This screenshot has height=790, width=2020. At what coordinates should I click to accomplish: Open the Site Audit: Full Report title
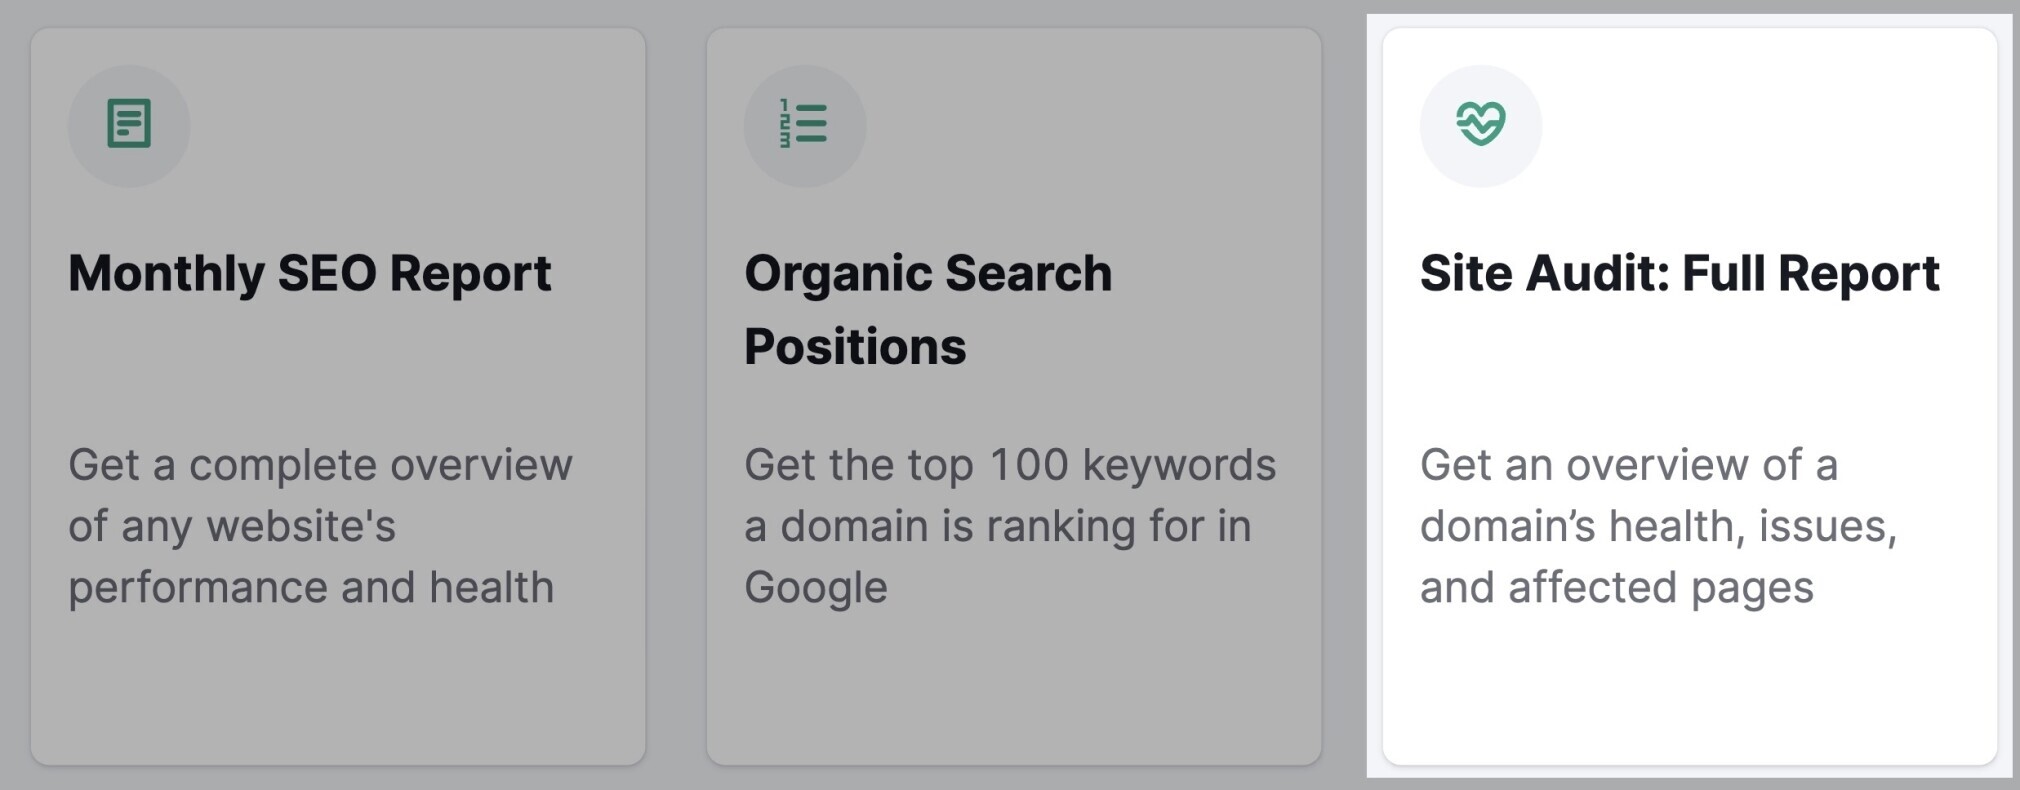click(1680, 273)
